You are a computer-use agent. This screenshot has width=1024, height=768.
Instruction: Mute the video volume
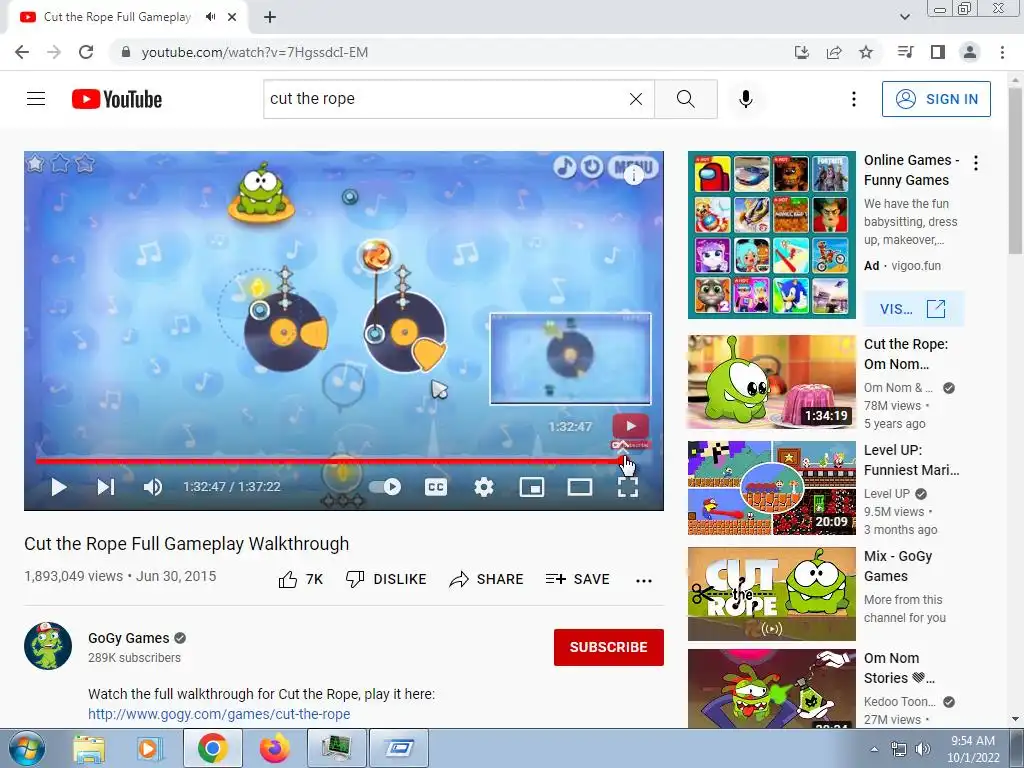click(153, 487)
